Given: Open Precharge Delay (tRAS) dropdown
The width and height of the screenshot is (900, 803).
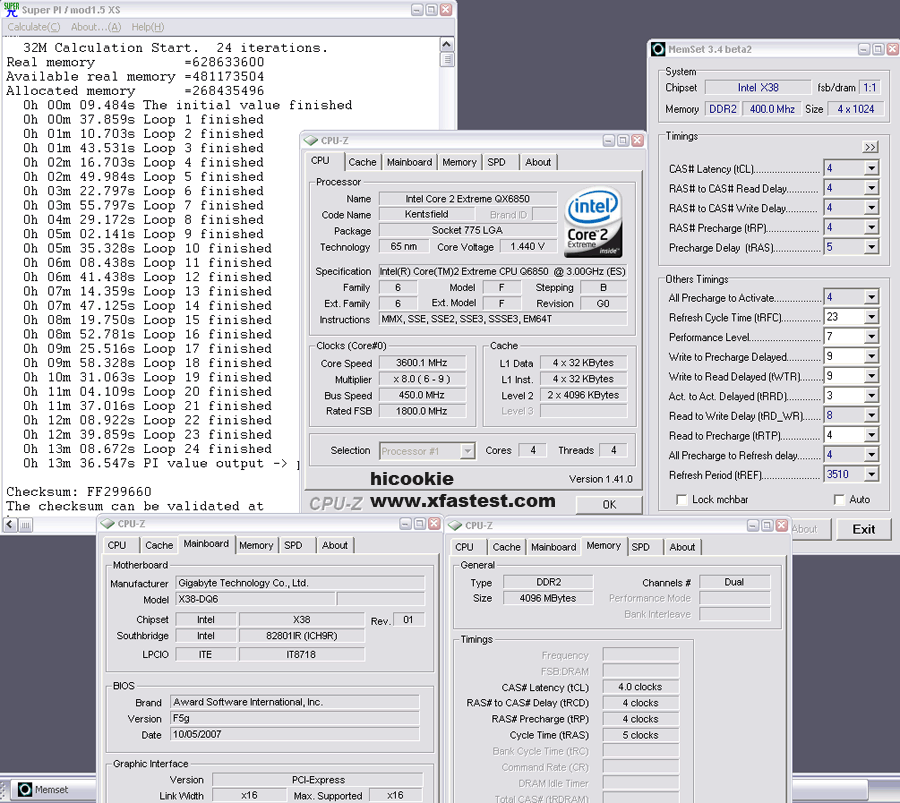Looking at the screenshot, I should click(871, 247).
